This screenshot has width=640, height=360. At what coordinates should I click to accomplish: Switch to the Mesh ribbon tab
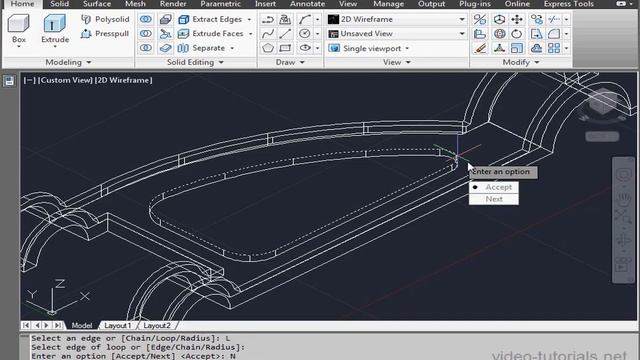point(135,4)
